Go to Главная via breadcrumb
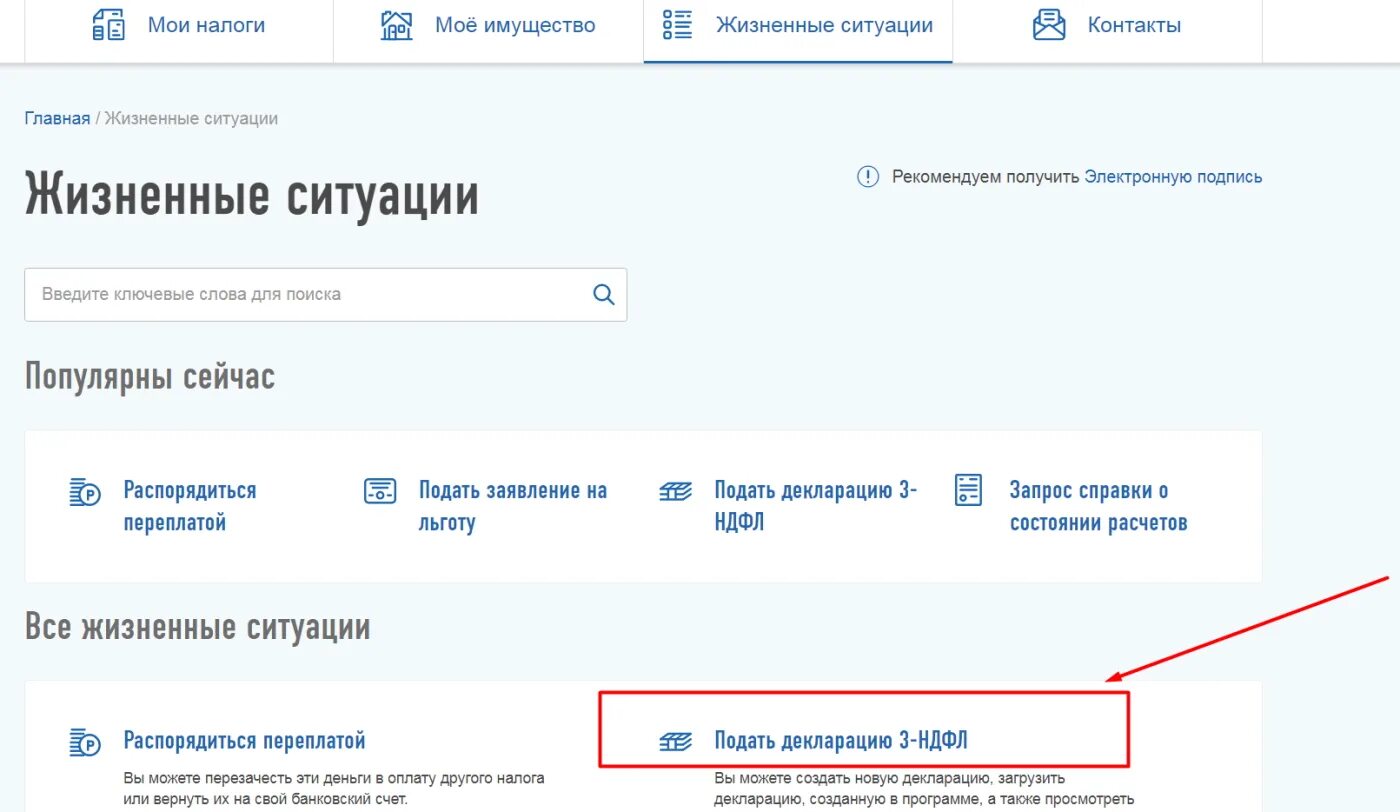This screenshot has height=812, width=1400. click(x=57, y=118)
